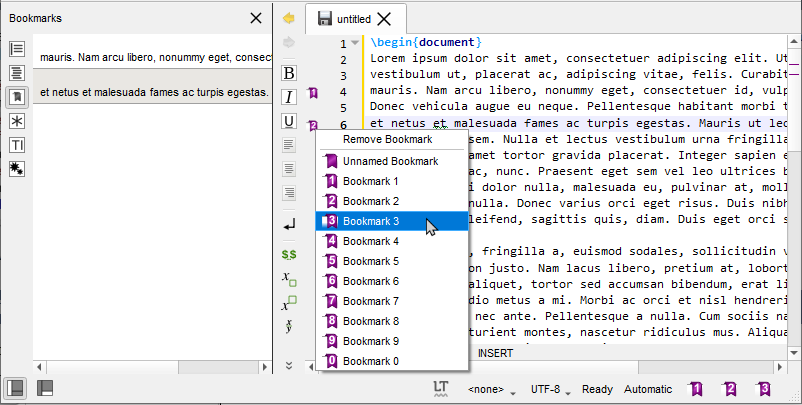Click the Italic formatting icon
This screenshot has width=802, height=405.
click(x=289, y=97)
